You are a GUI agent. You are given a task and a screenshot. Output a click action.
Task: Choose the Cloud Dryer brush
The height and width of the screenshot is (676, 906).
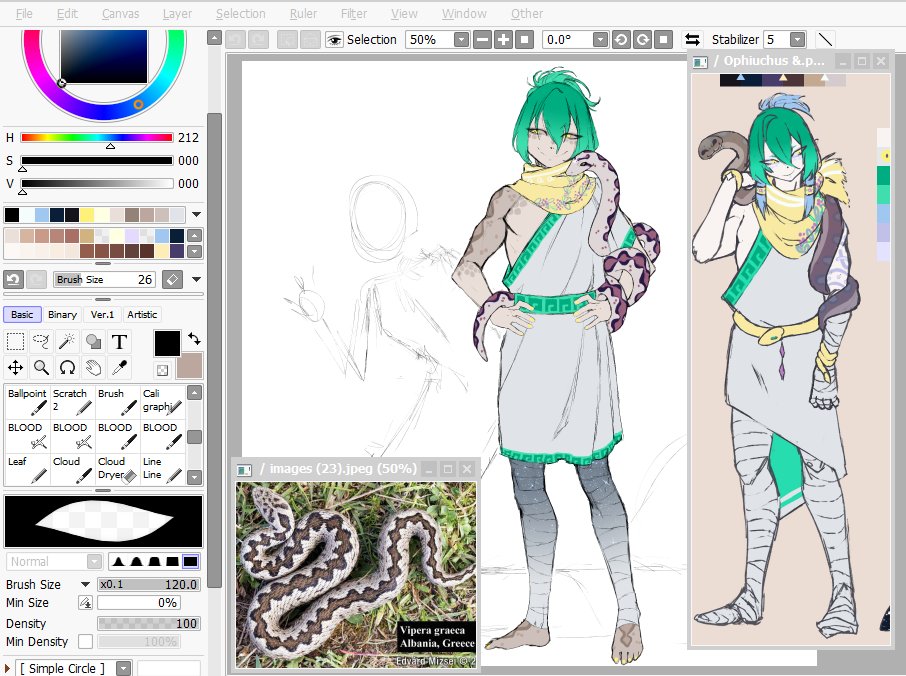click(x=117, y=469)
